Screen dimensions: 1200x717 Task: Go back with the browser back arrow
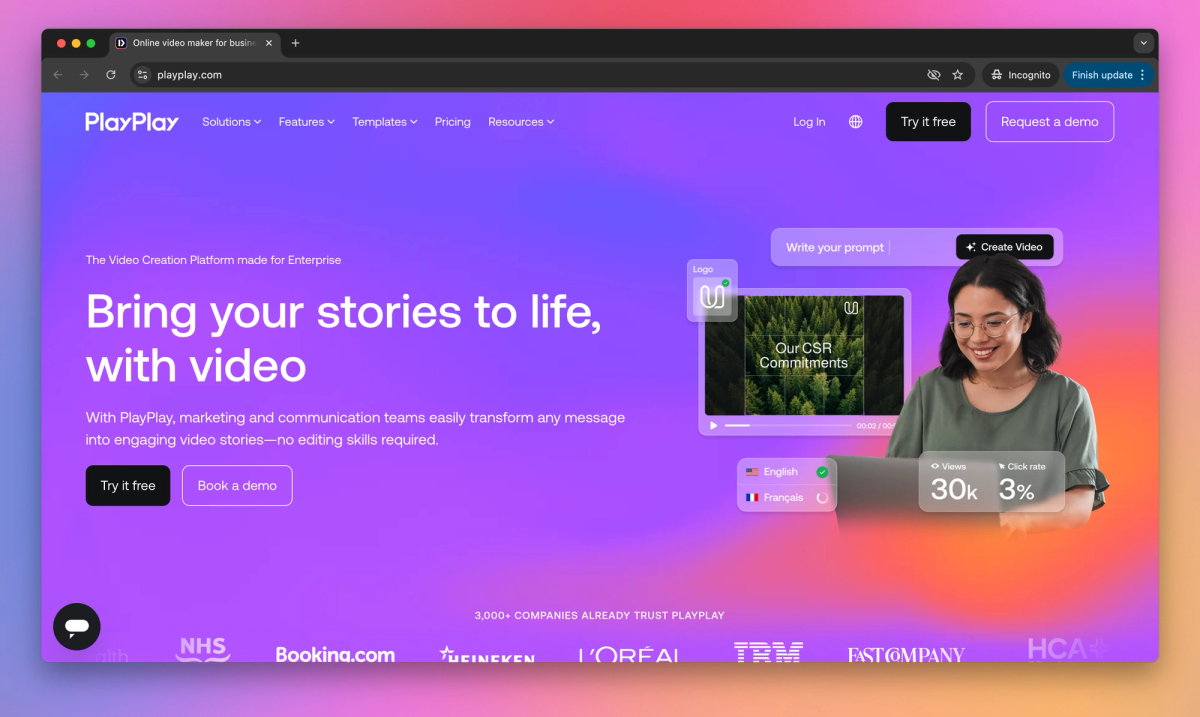pyautogui.click(x=57, y=75)
